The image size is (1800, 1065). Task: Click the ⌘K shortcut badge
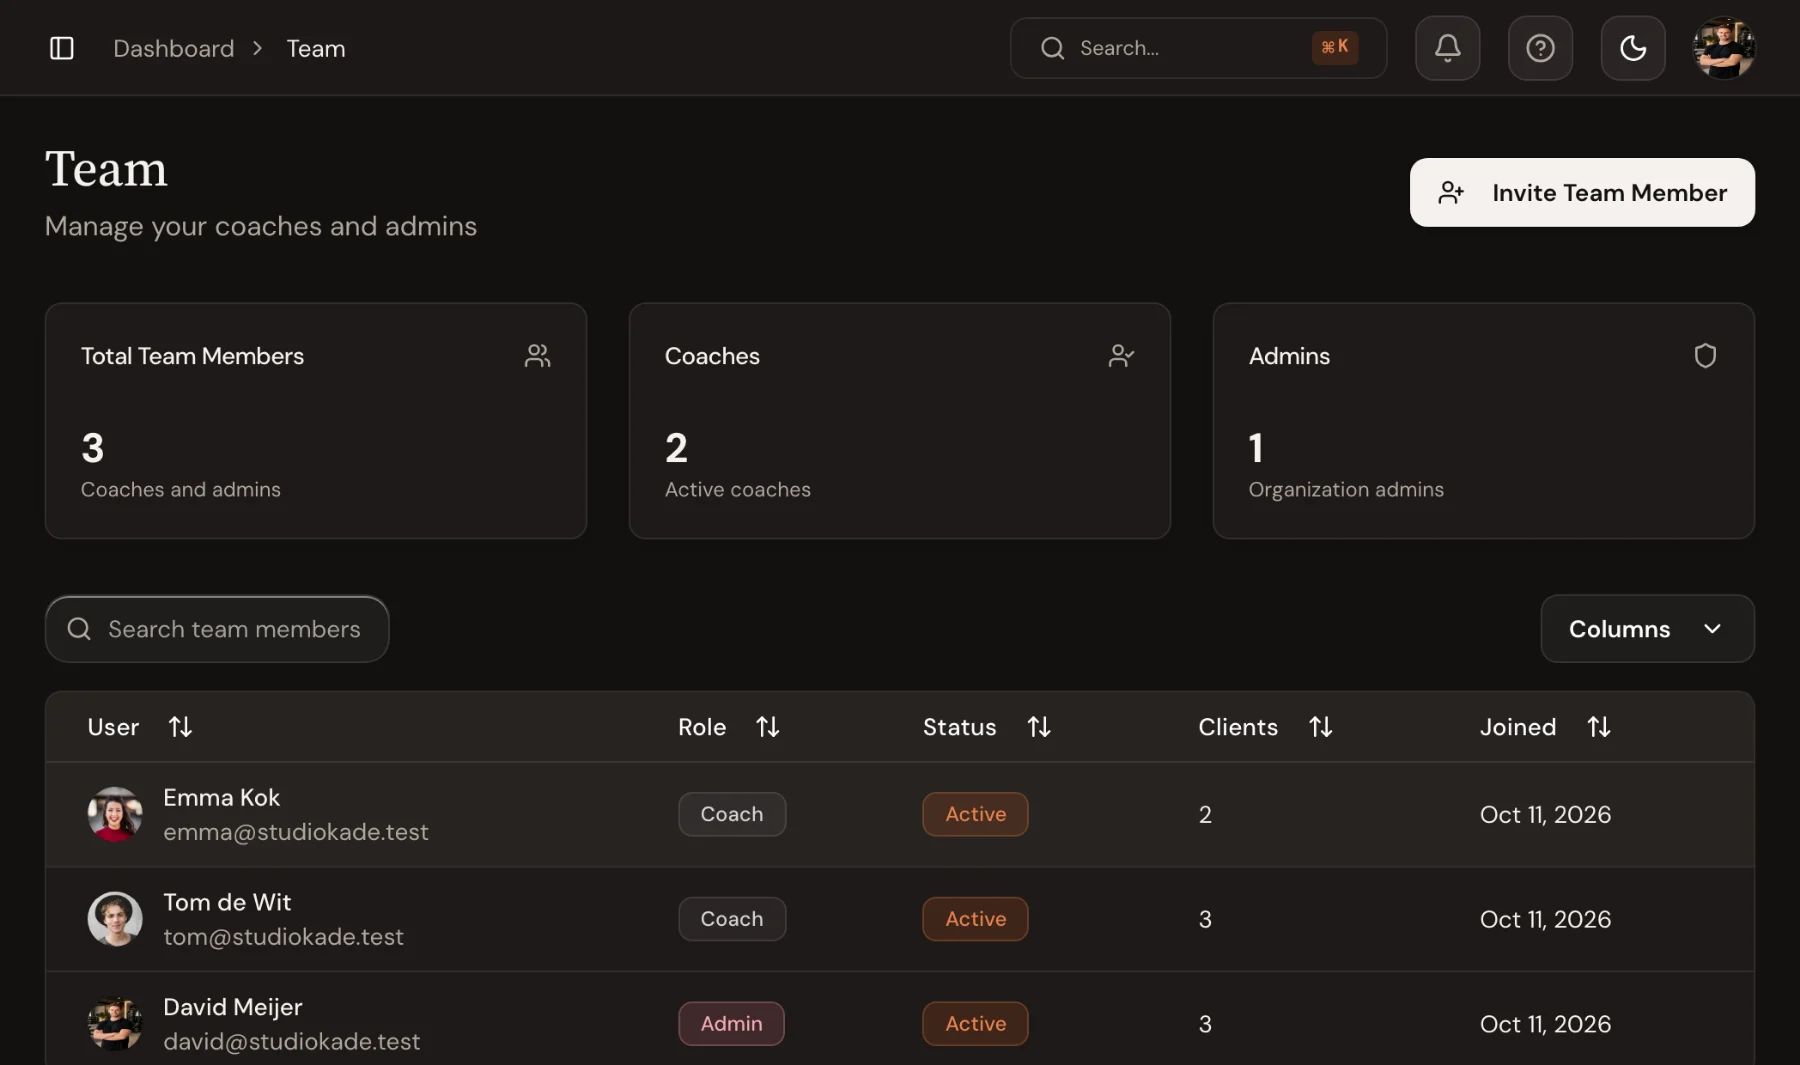[x=1335, y=47]
